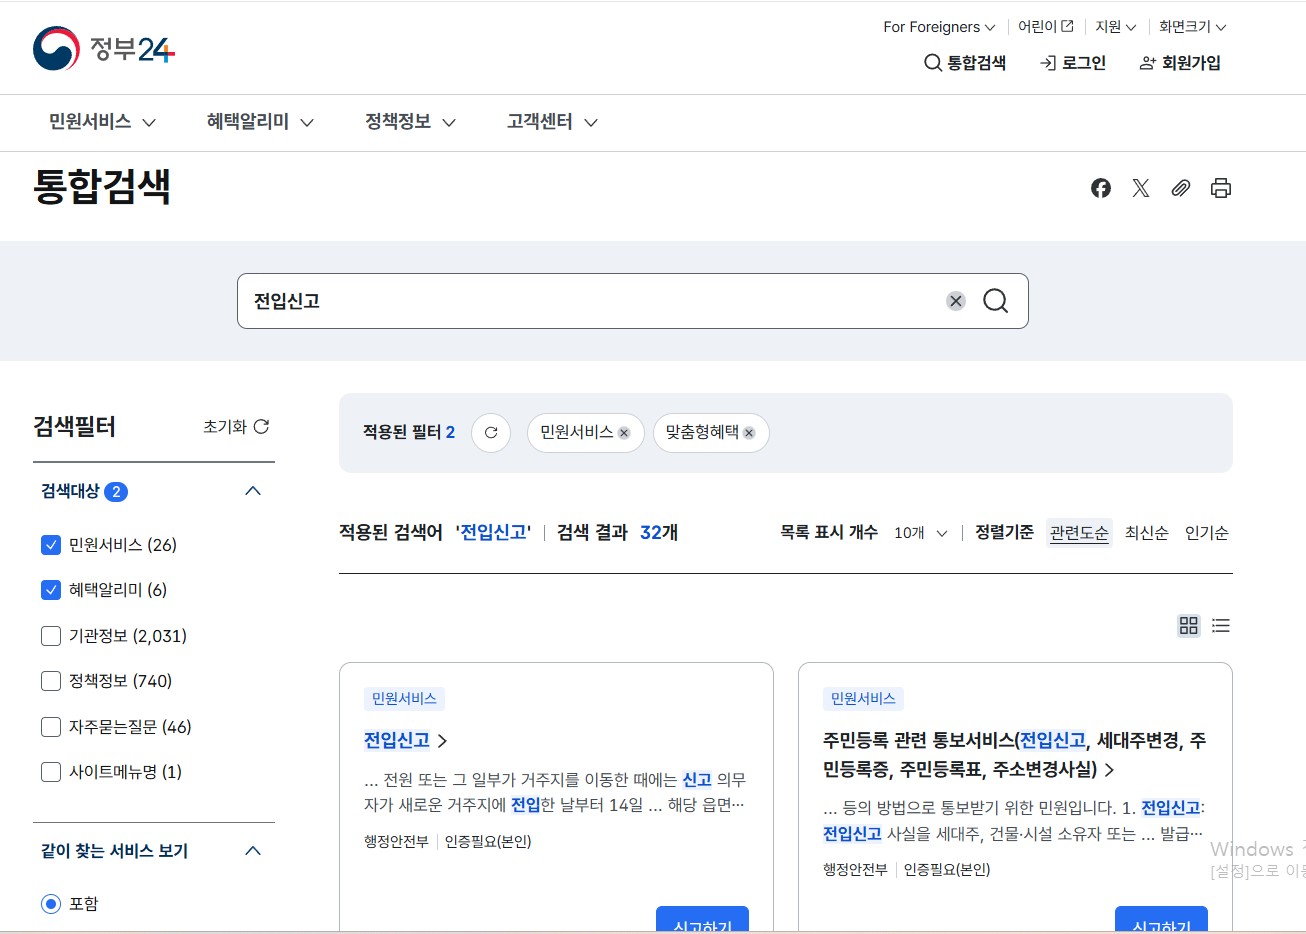Run the search with the magnifier icon
Image resolution: width=1306 pixels, height=934 pixels.
(x=995, y=300)
